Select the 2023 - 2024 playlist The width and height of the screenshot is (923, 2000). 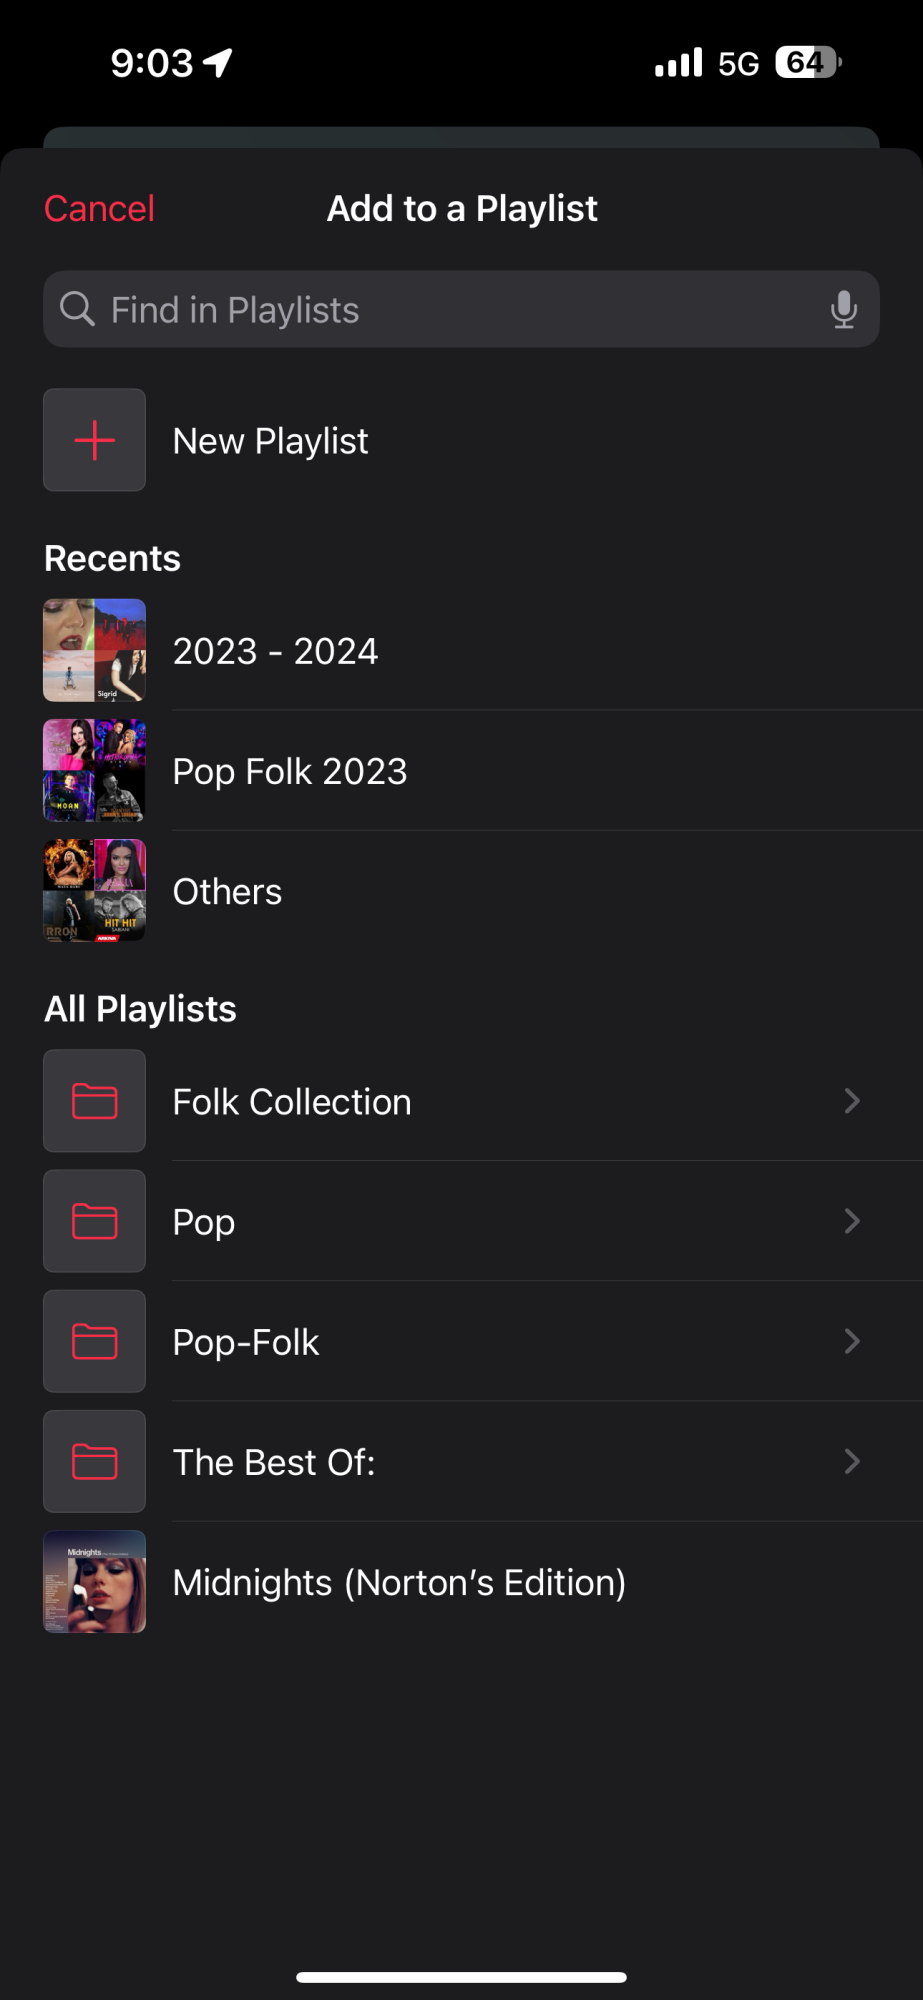461,651
